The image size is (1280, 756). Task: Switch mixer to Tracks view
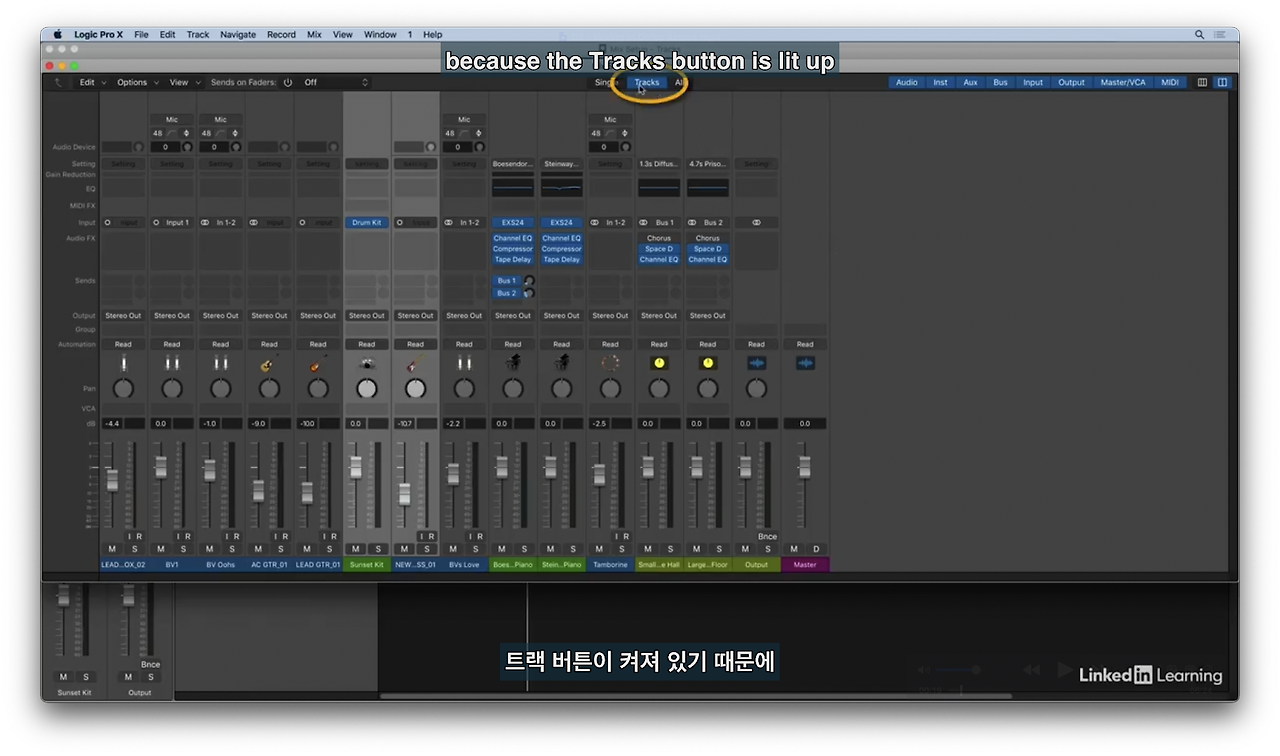647,83
